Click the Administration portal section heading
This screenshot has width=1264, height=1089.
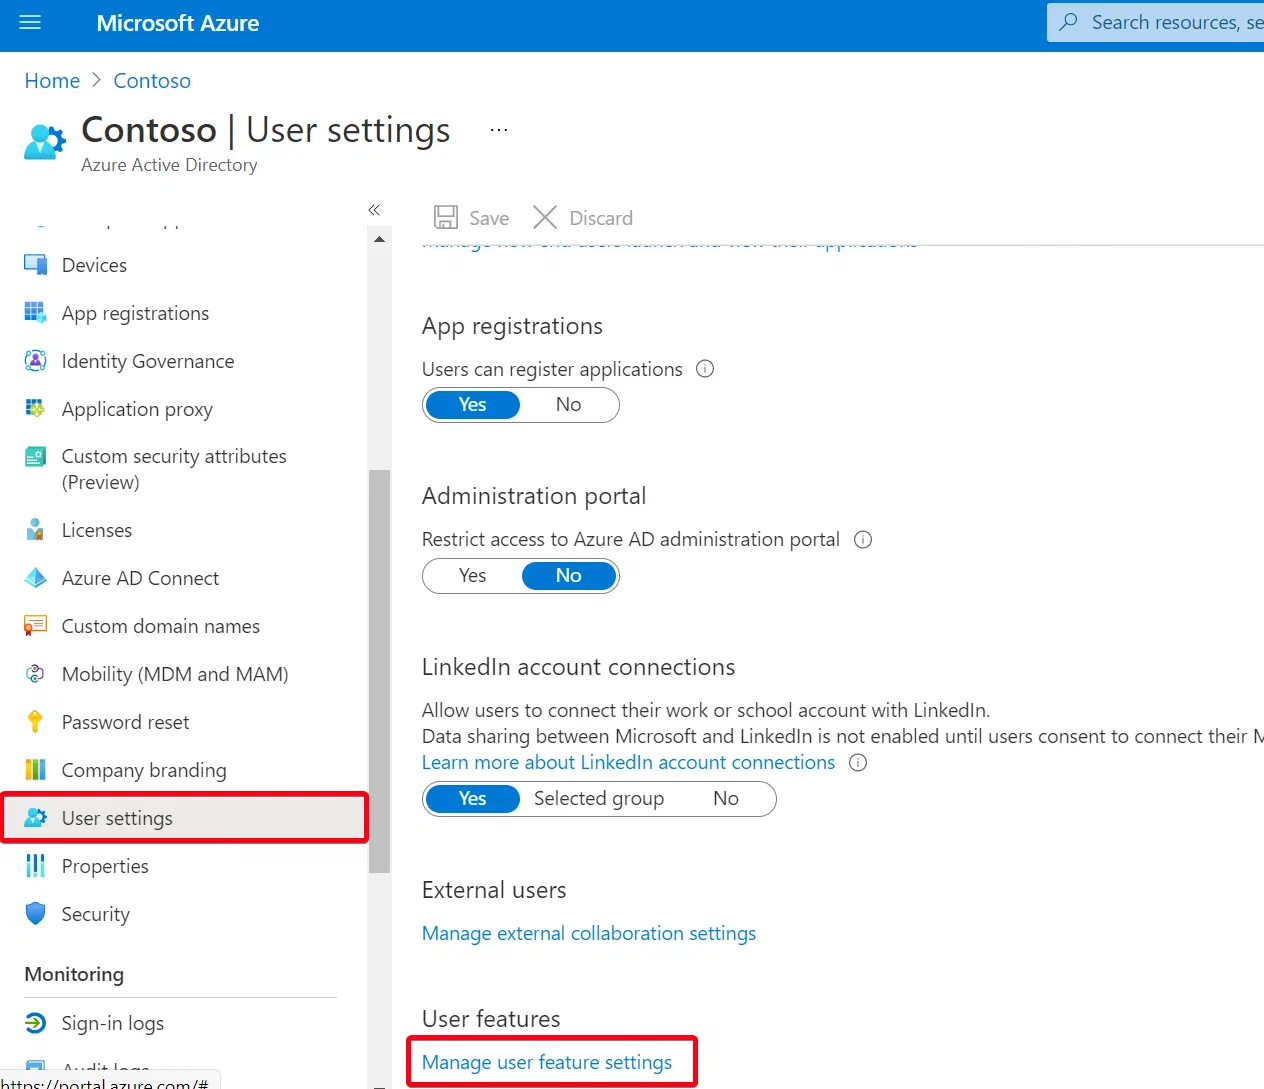point(534,496)
